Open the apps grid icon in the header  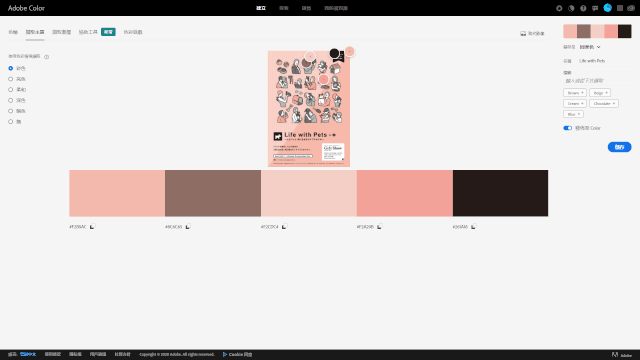[x=620, y=8]
